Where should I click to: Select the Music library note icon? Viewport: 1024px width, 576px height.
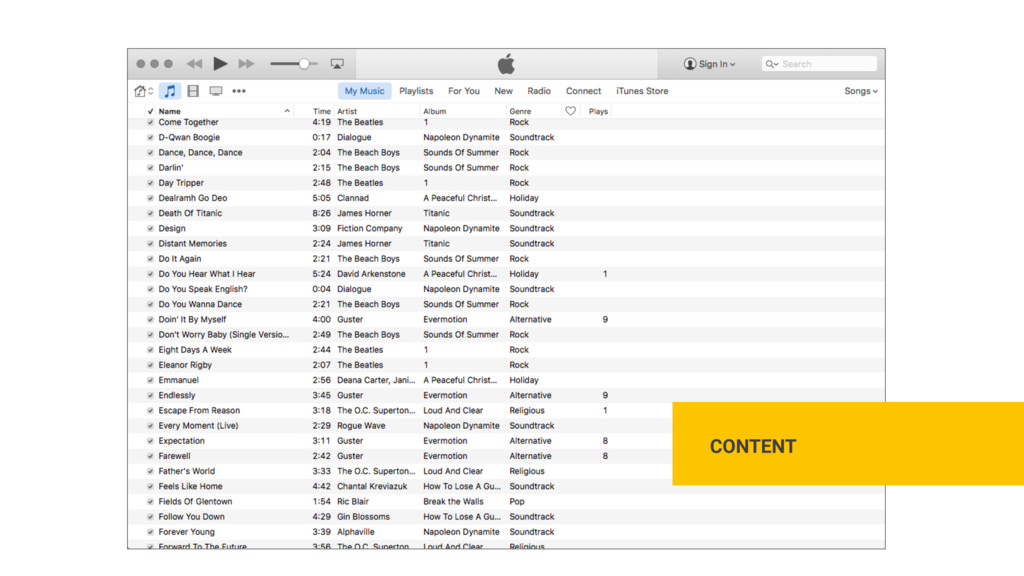pos(170,91)
